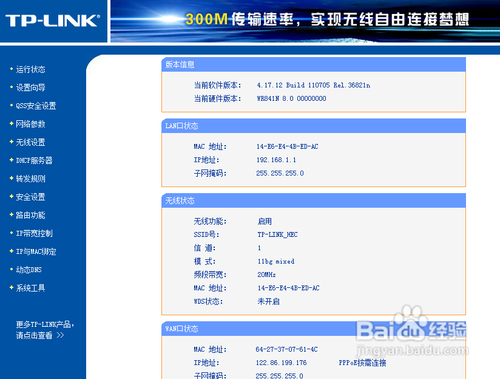
Task: Click the LAN口状态 section header
Action: (x=313, y=126)
